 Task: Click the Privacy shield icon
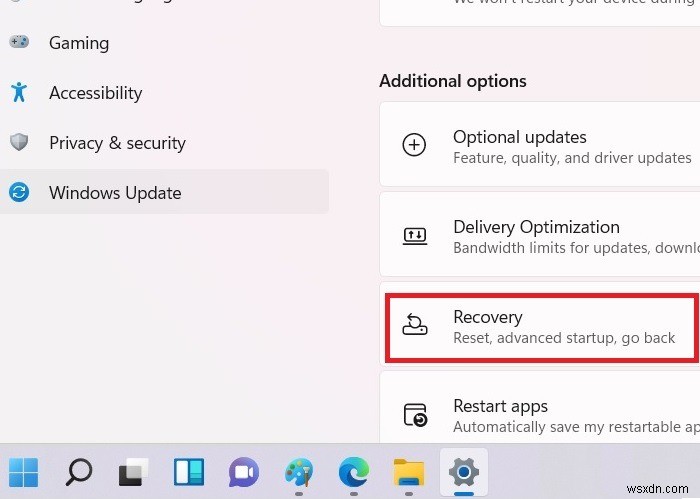[19, 142]
